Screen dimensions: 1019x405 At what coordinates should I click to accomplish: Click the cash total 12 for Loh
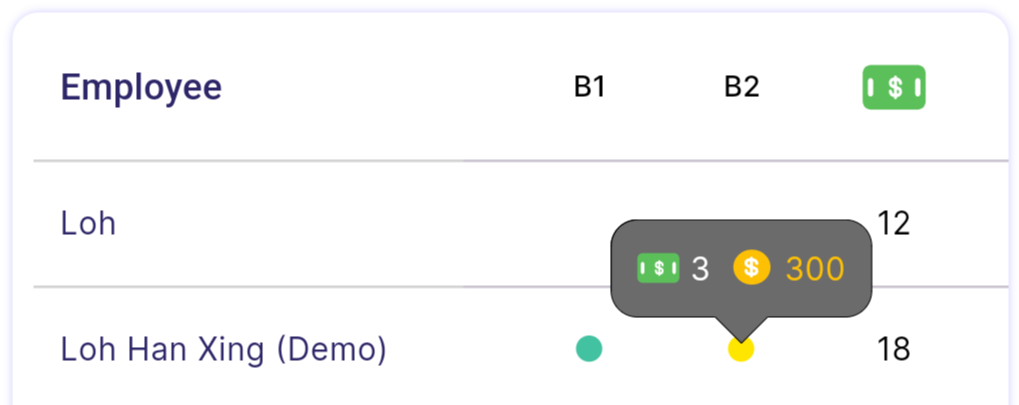pos(893,223)
